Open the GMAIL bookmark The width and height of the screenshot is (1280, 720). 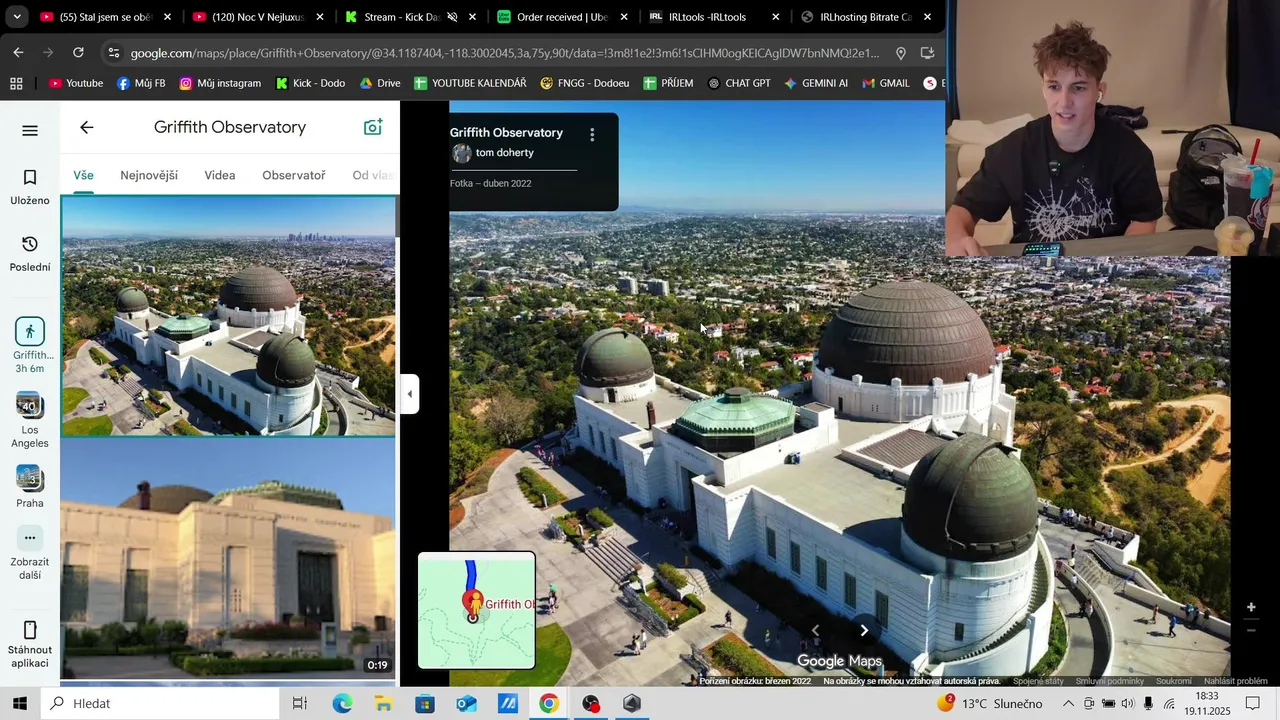886,83
